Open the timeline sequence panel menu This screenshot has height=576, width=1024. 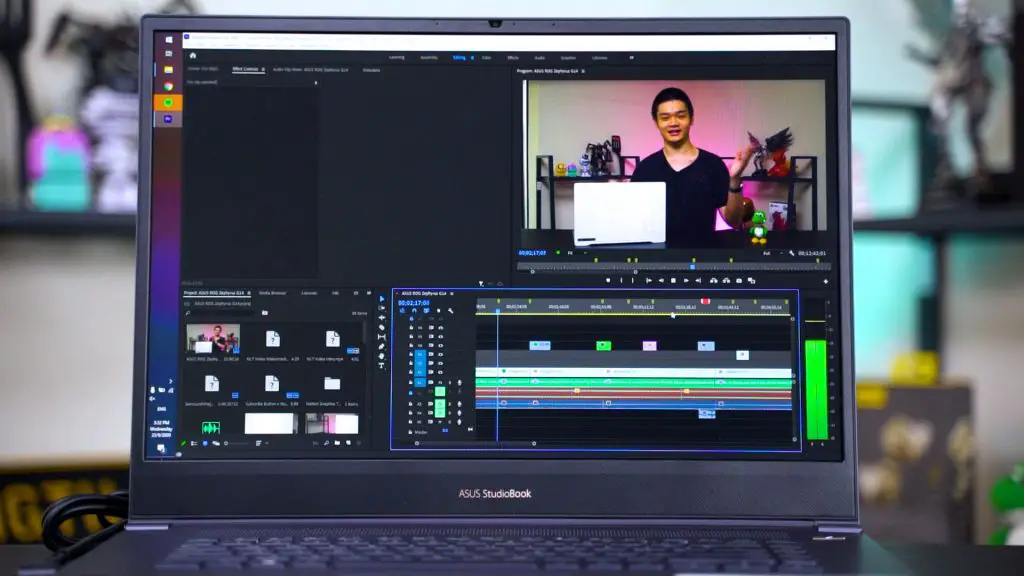[452, 293]
